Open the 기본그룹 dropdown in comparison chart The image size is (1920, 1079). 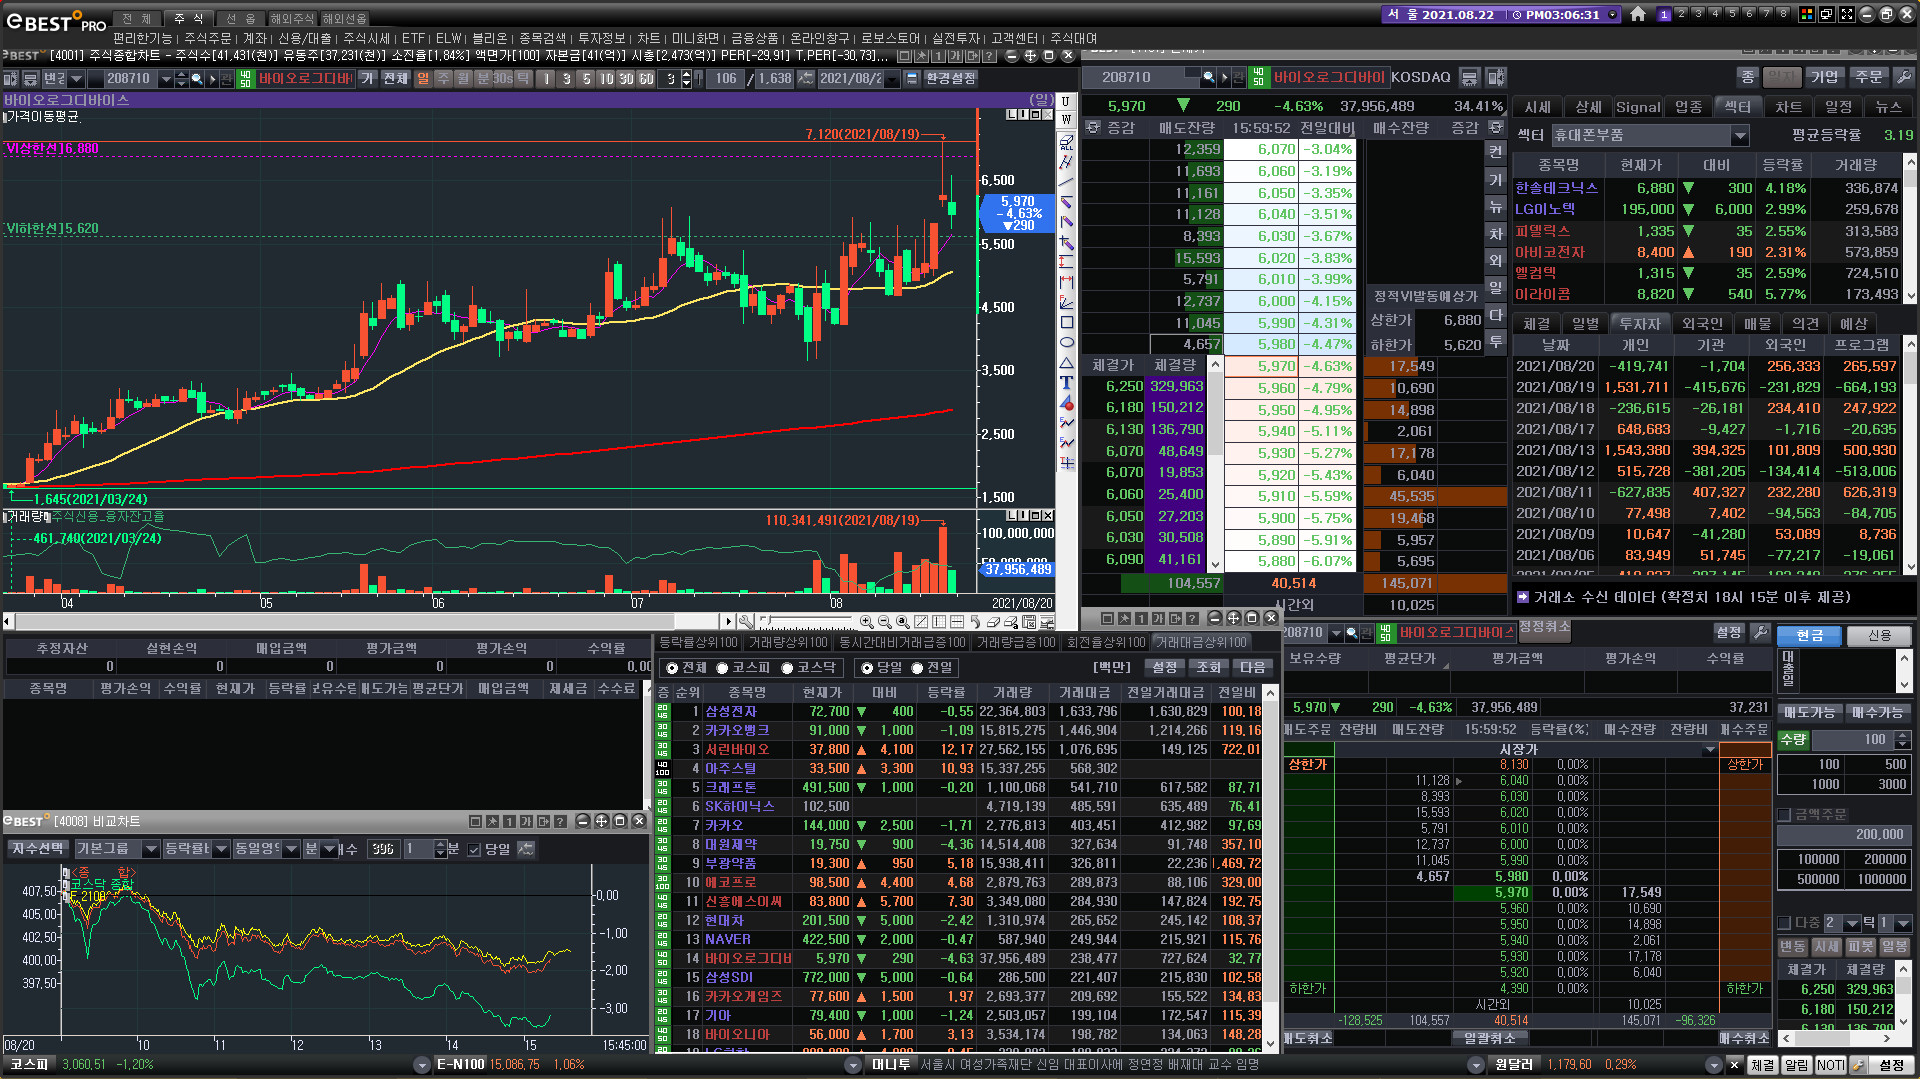pos(151,849)
